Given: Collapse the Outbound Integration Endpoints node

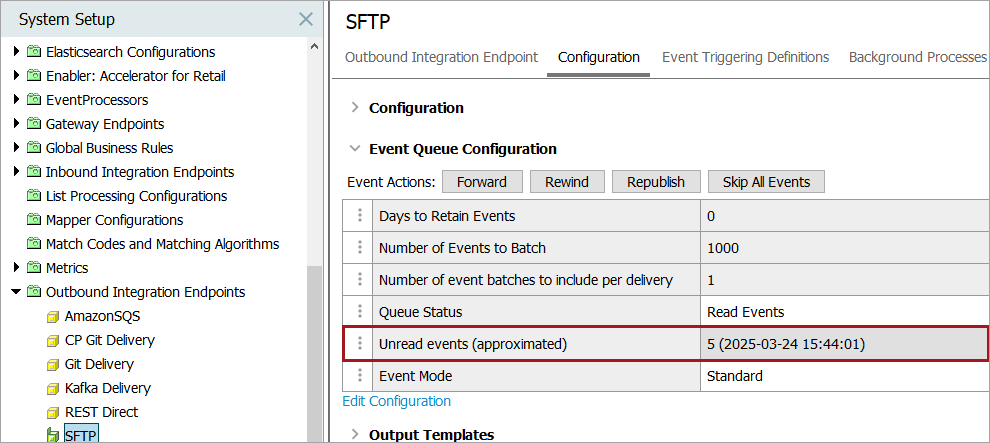Looking at the screenshot, I should [16, 292].
